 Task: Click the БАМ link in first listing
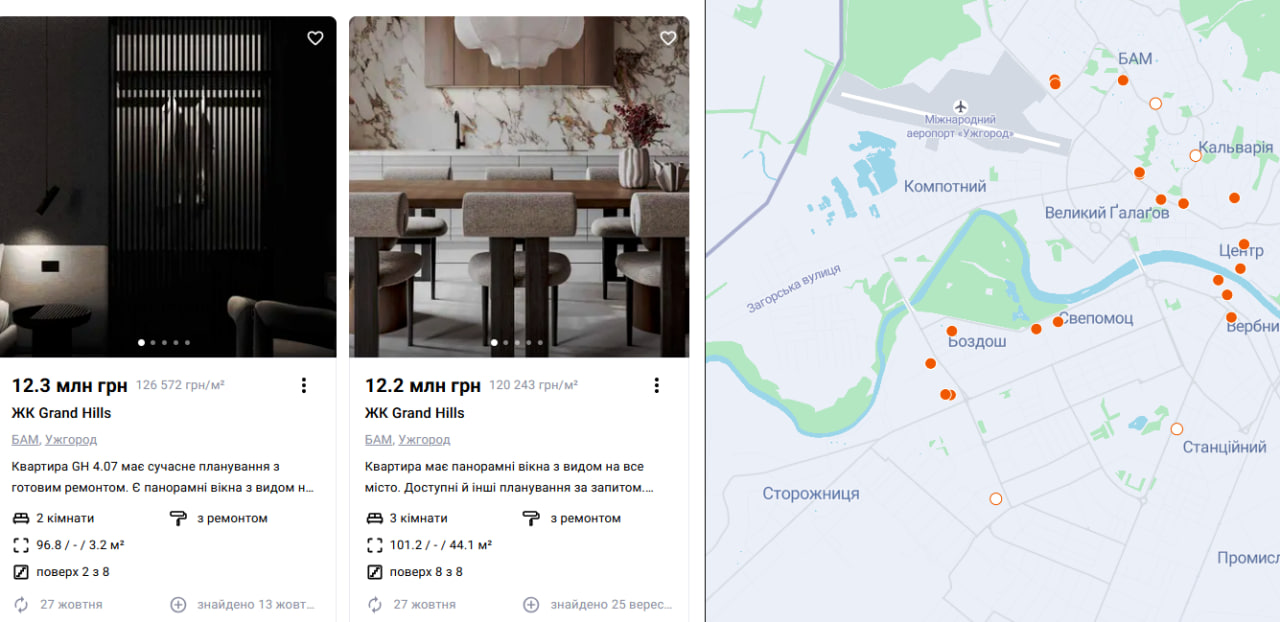click(x=25, y=439)
